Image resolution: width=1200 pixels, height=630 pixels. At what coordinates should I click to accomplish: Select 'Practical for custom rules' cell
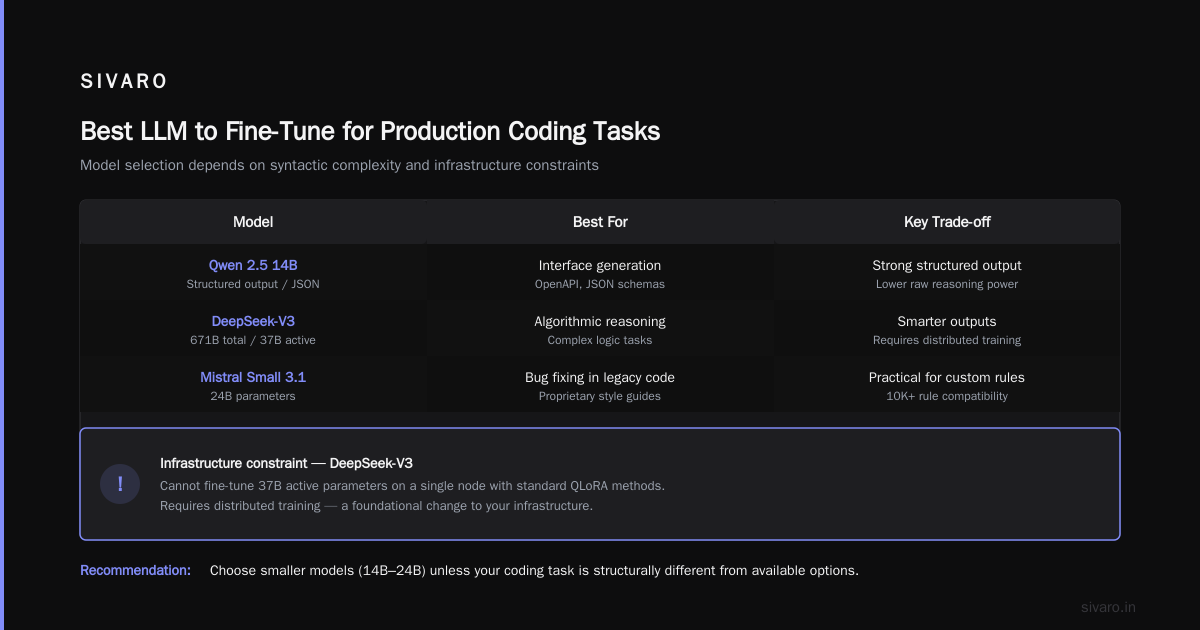click(x=947, y=377)
